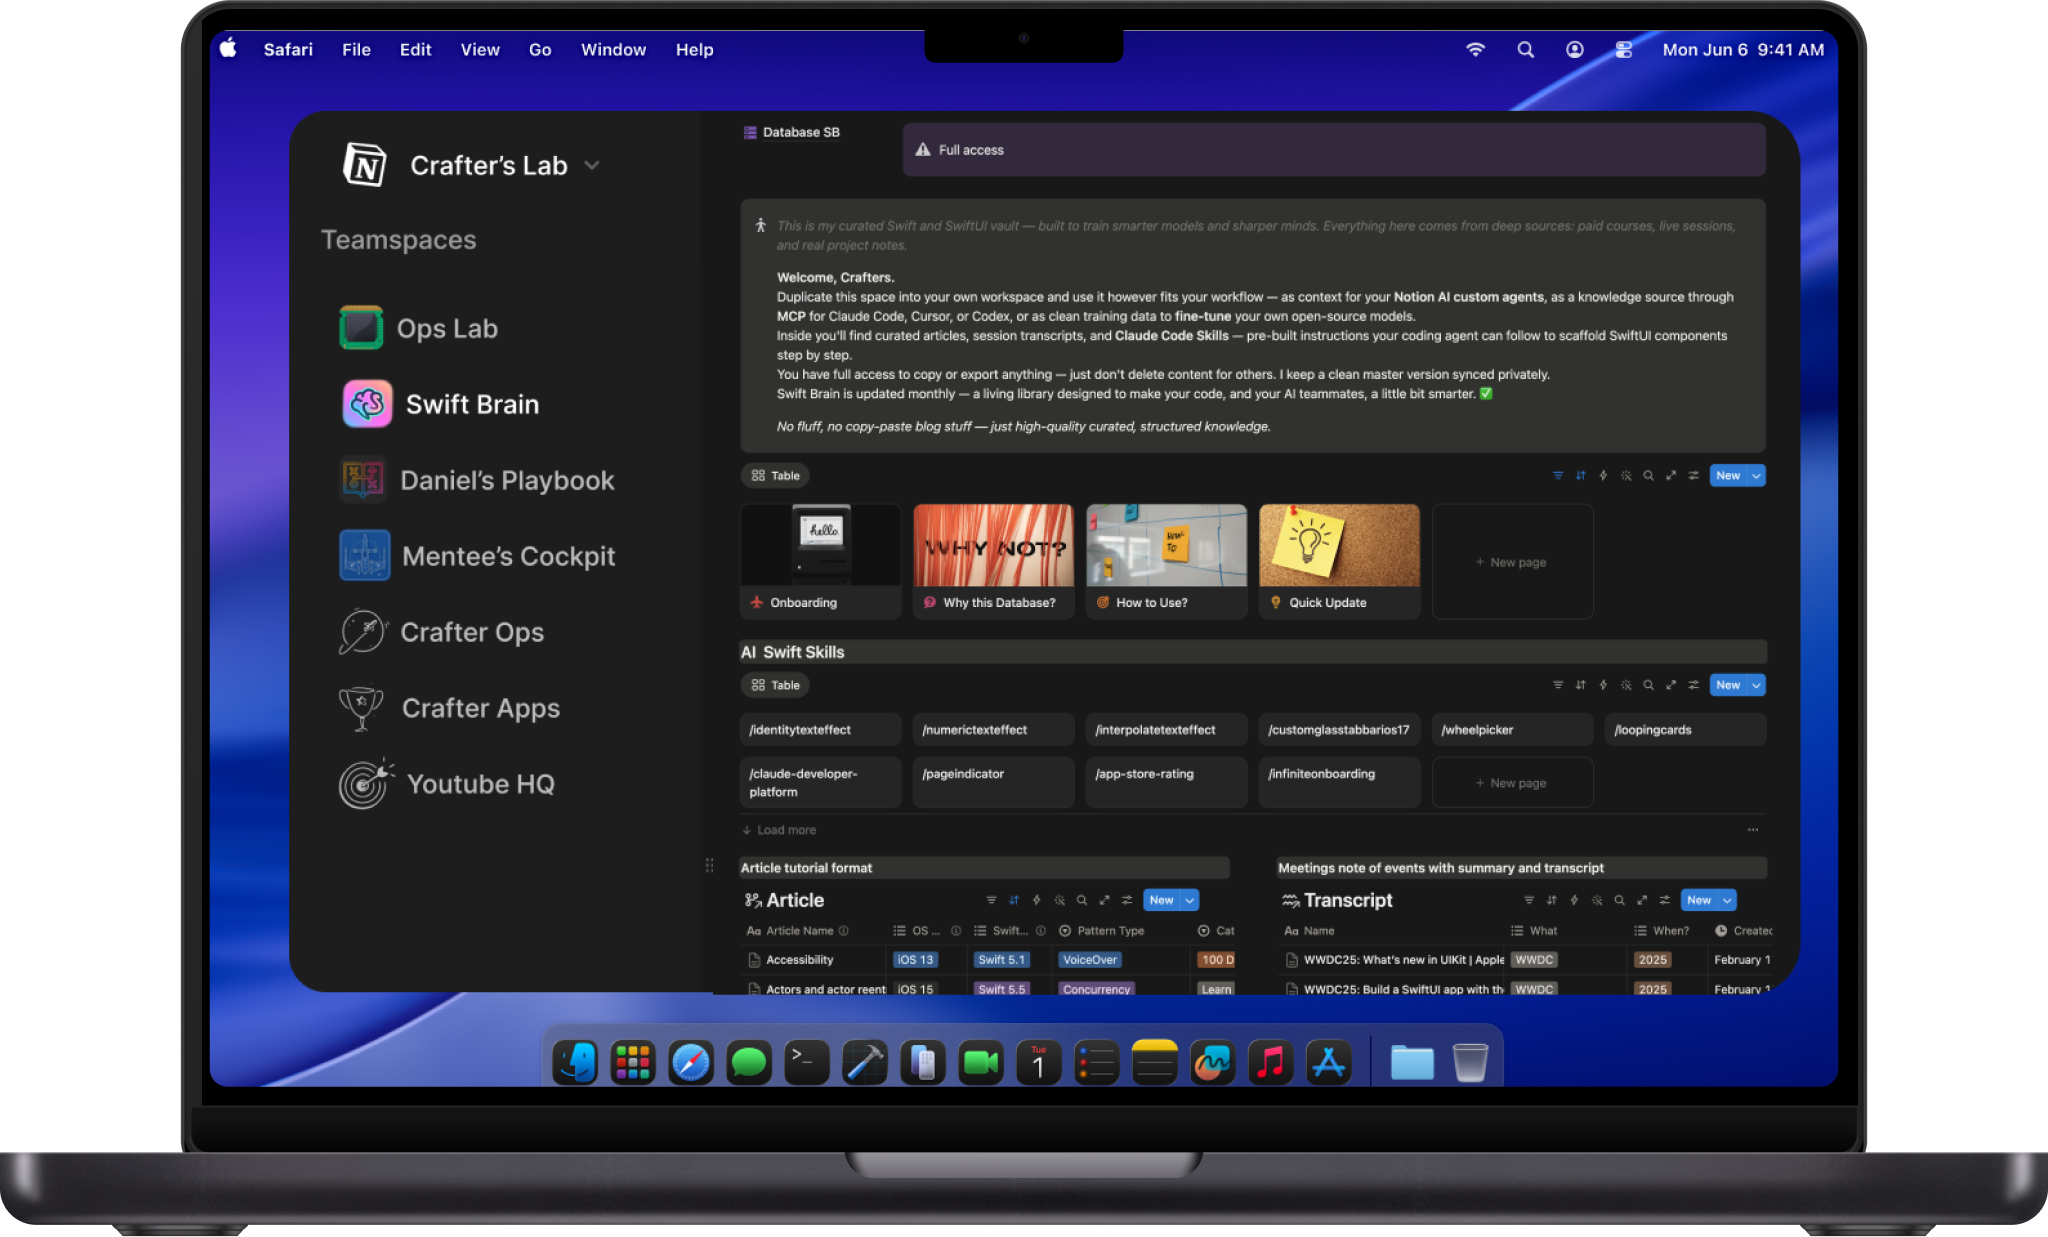Open view settings sliders icon in Swift Skills toolbar
The image size is (2048, 1237).
1693,685
